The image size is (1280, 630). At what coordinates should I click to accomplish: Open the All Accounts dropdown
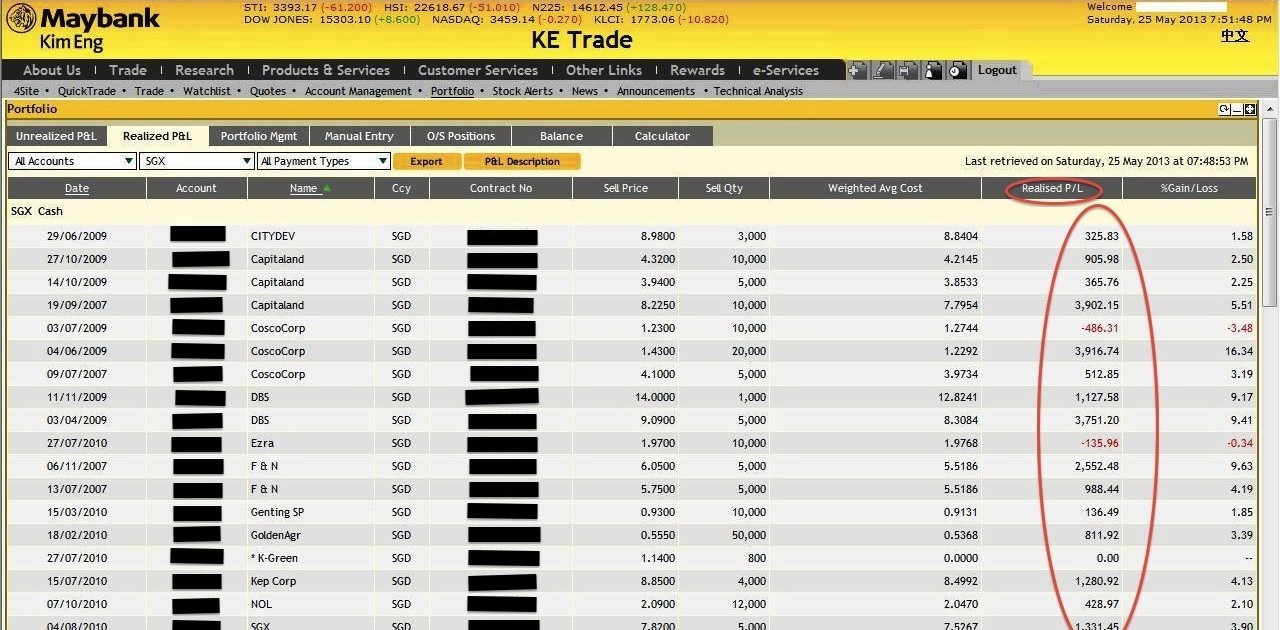[72, 161]
